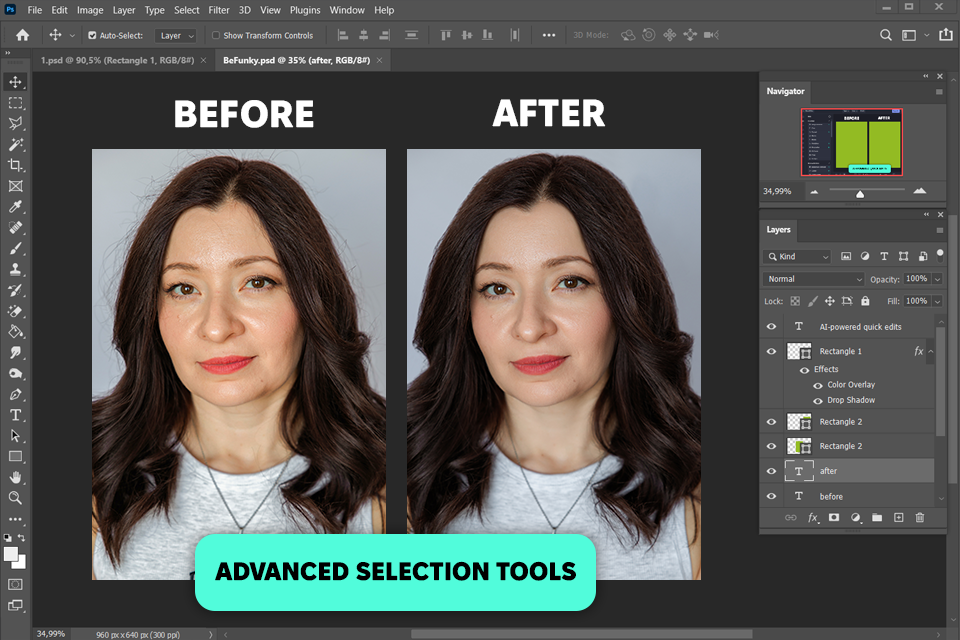Image resolution: width=960 pixels, height=640 pixels.
Task: Select the Frame tool
Action: 15,186
